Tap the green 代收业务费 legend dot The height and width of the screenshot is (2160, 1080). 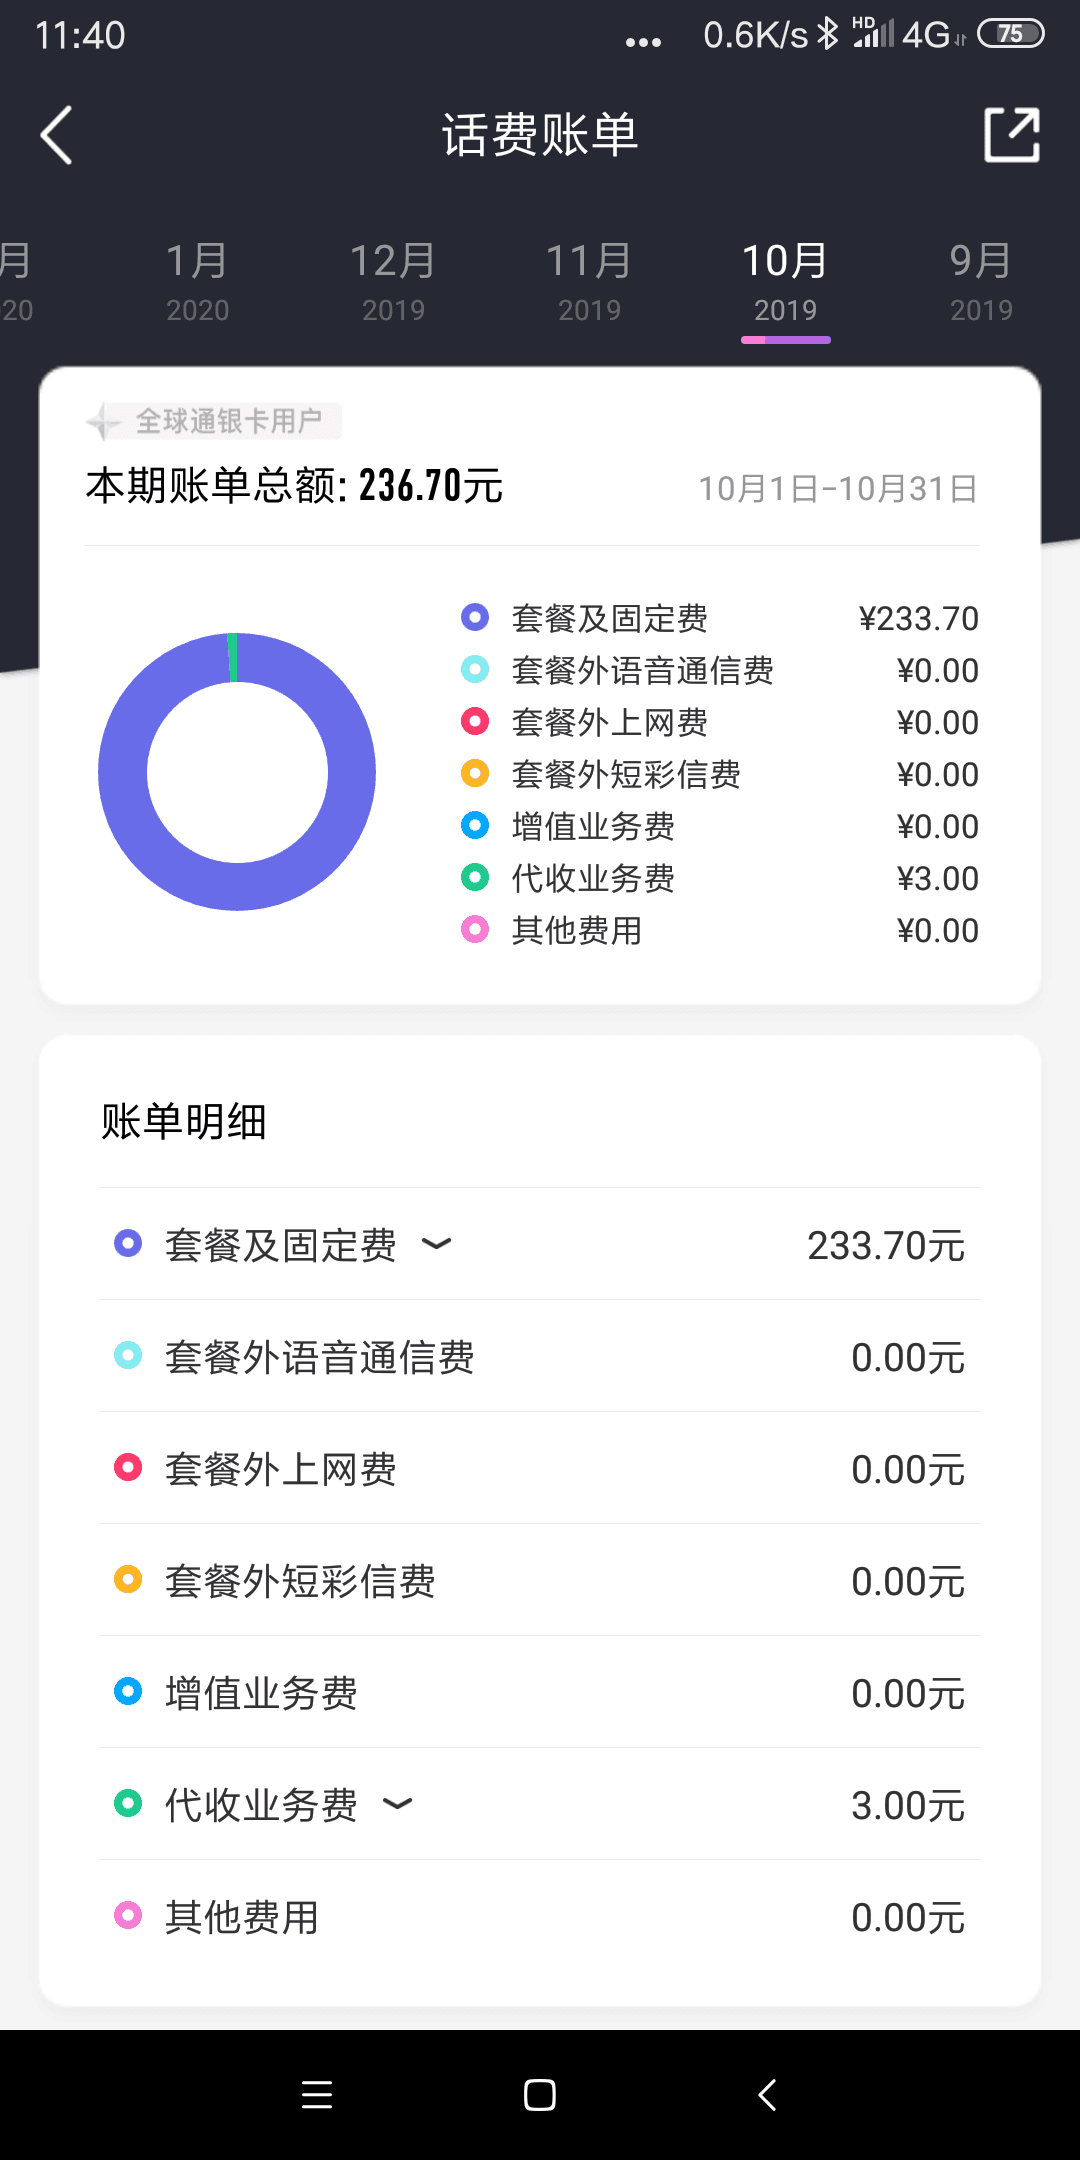(475, 878)
